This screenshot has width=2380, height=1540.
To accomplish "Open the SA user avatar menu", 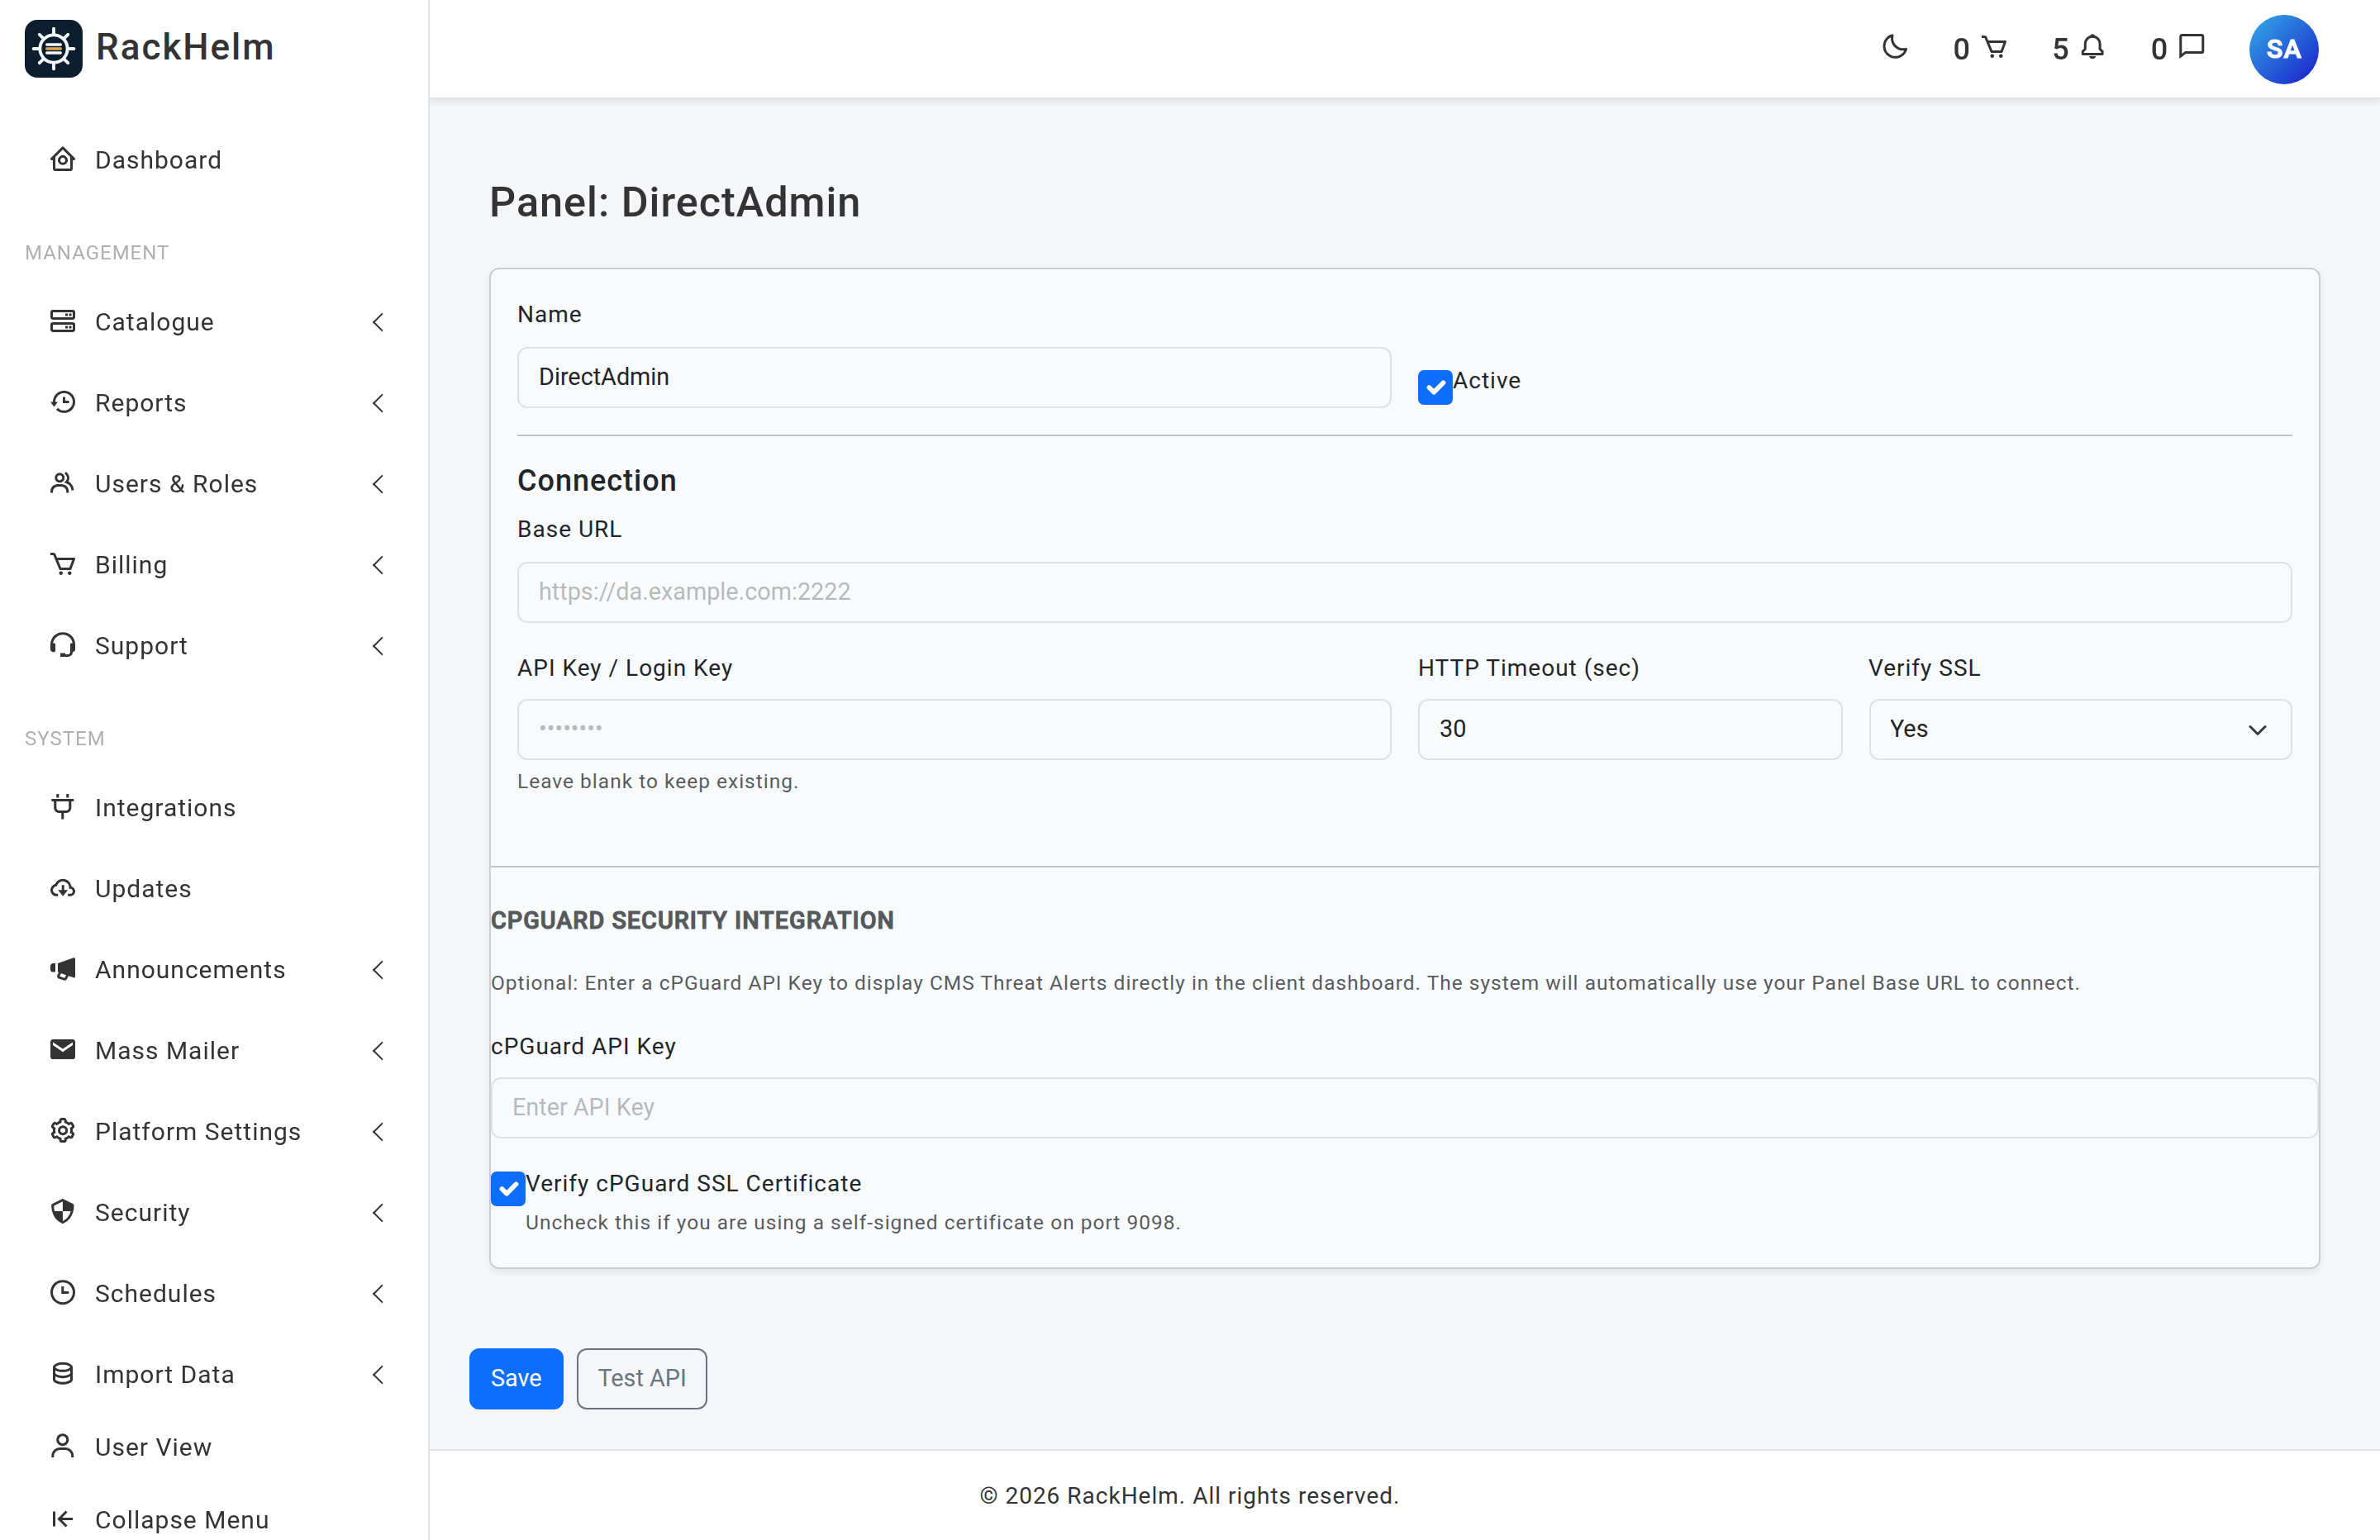I will tap(2283, 49).
